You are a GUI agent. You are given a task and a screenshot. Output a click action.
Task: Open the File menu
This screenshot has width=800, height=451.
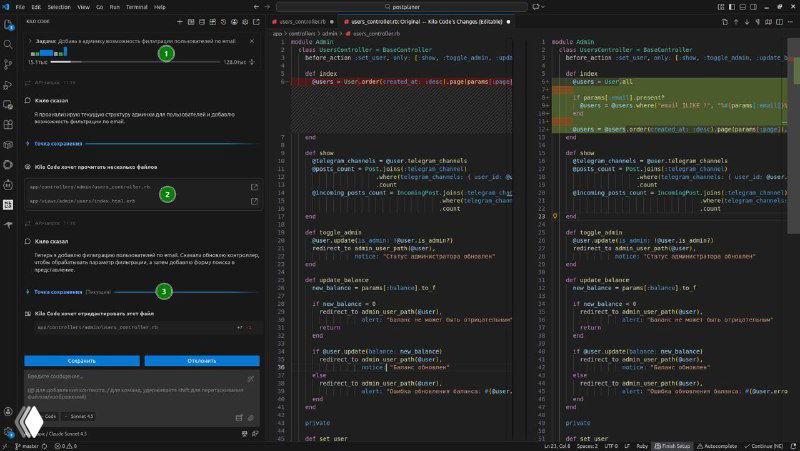[20, 7]
